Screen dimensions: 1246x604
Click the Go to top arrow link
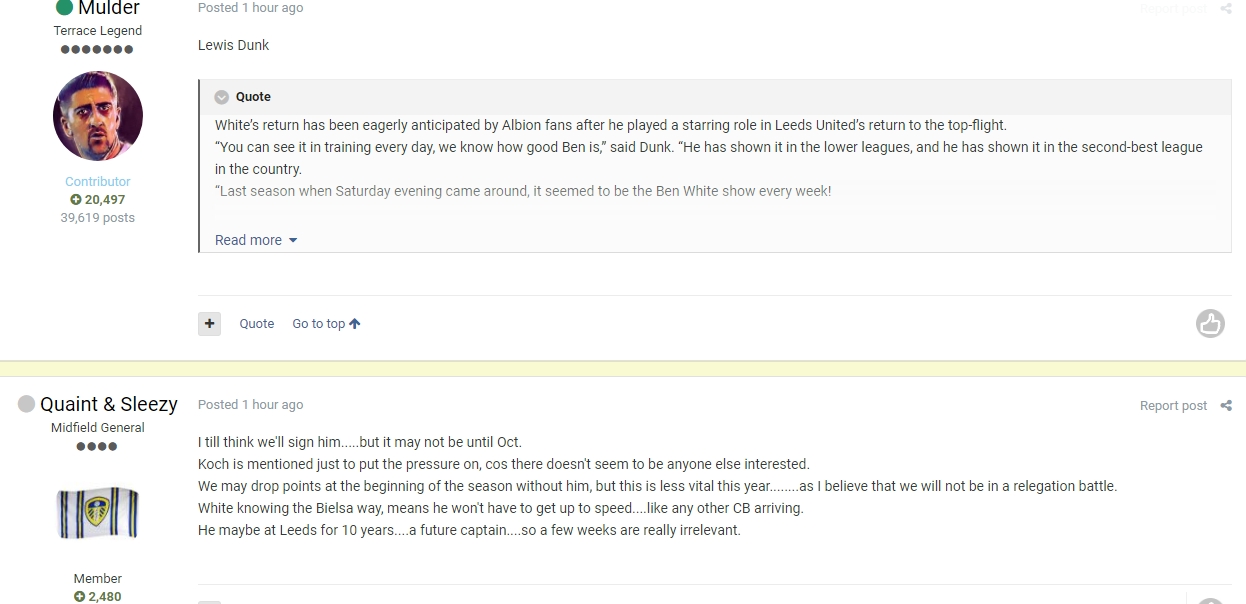click(x=326, y=324)
